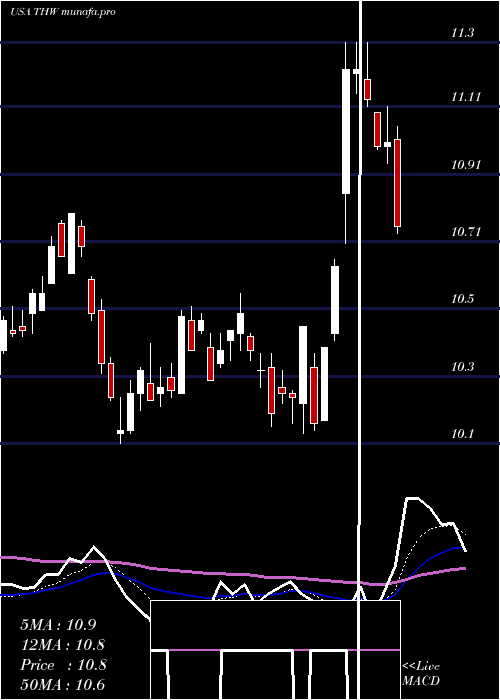Click the tallest white candle reaching 11.3
Screen dimensions: 500x700
click(346, 132)
